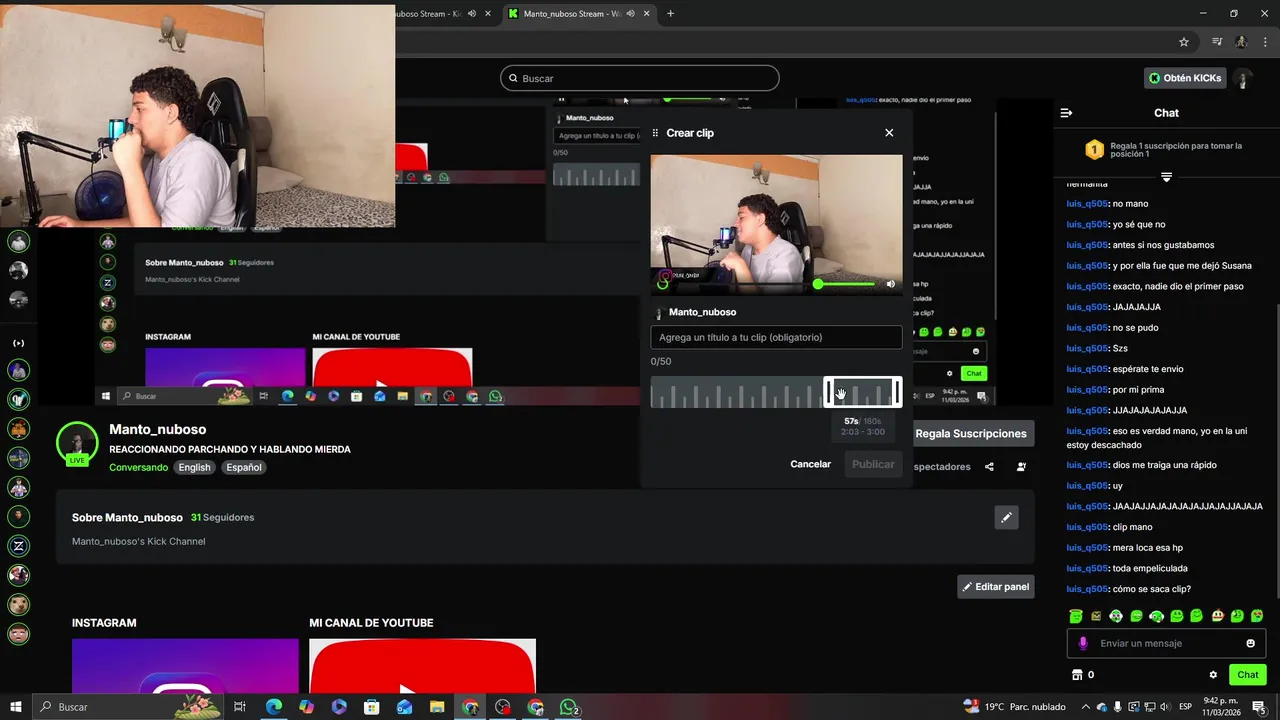Open chat settings gear icon
This screenshot has height=720, width=1280.
[1213, 675]
